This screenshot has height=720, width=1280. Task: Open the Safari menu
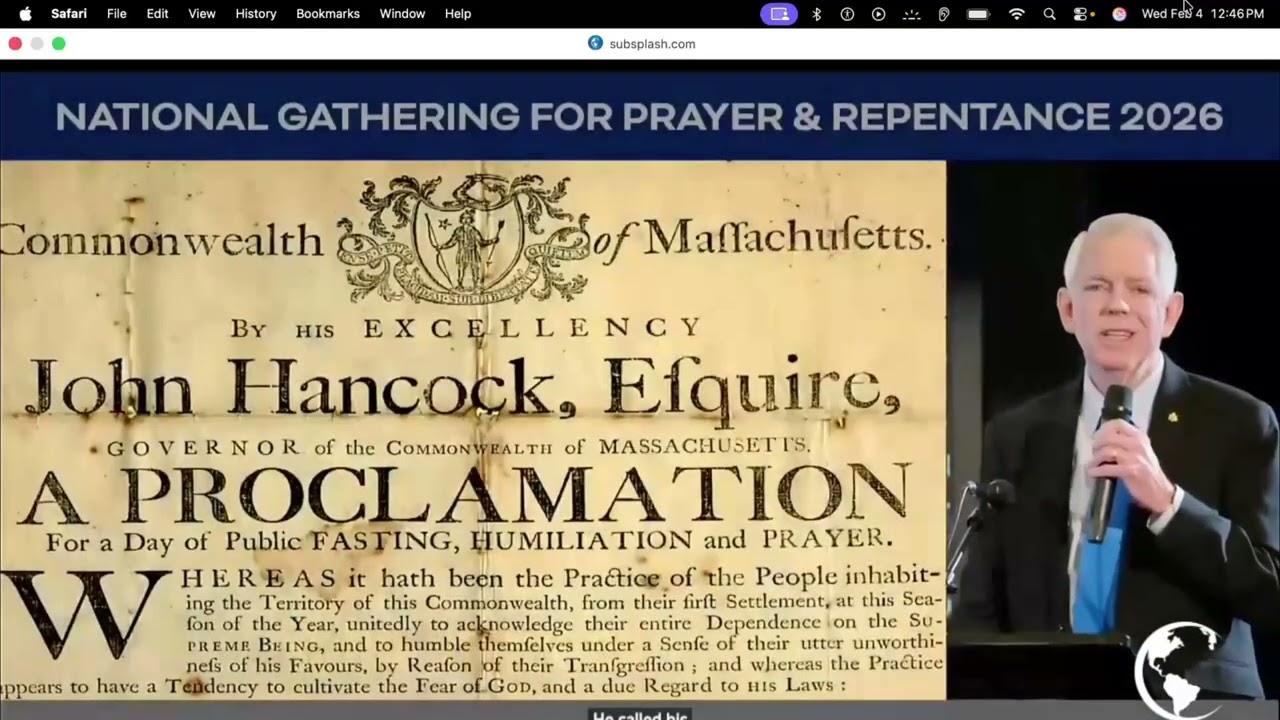coord(69,14)
